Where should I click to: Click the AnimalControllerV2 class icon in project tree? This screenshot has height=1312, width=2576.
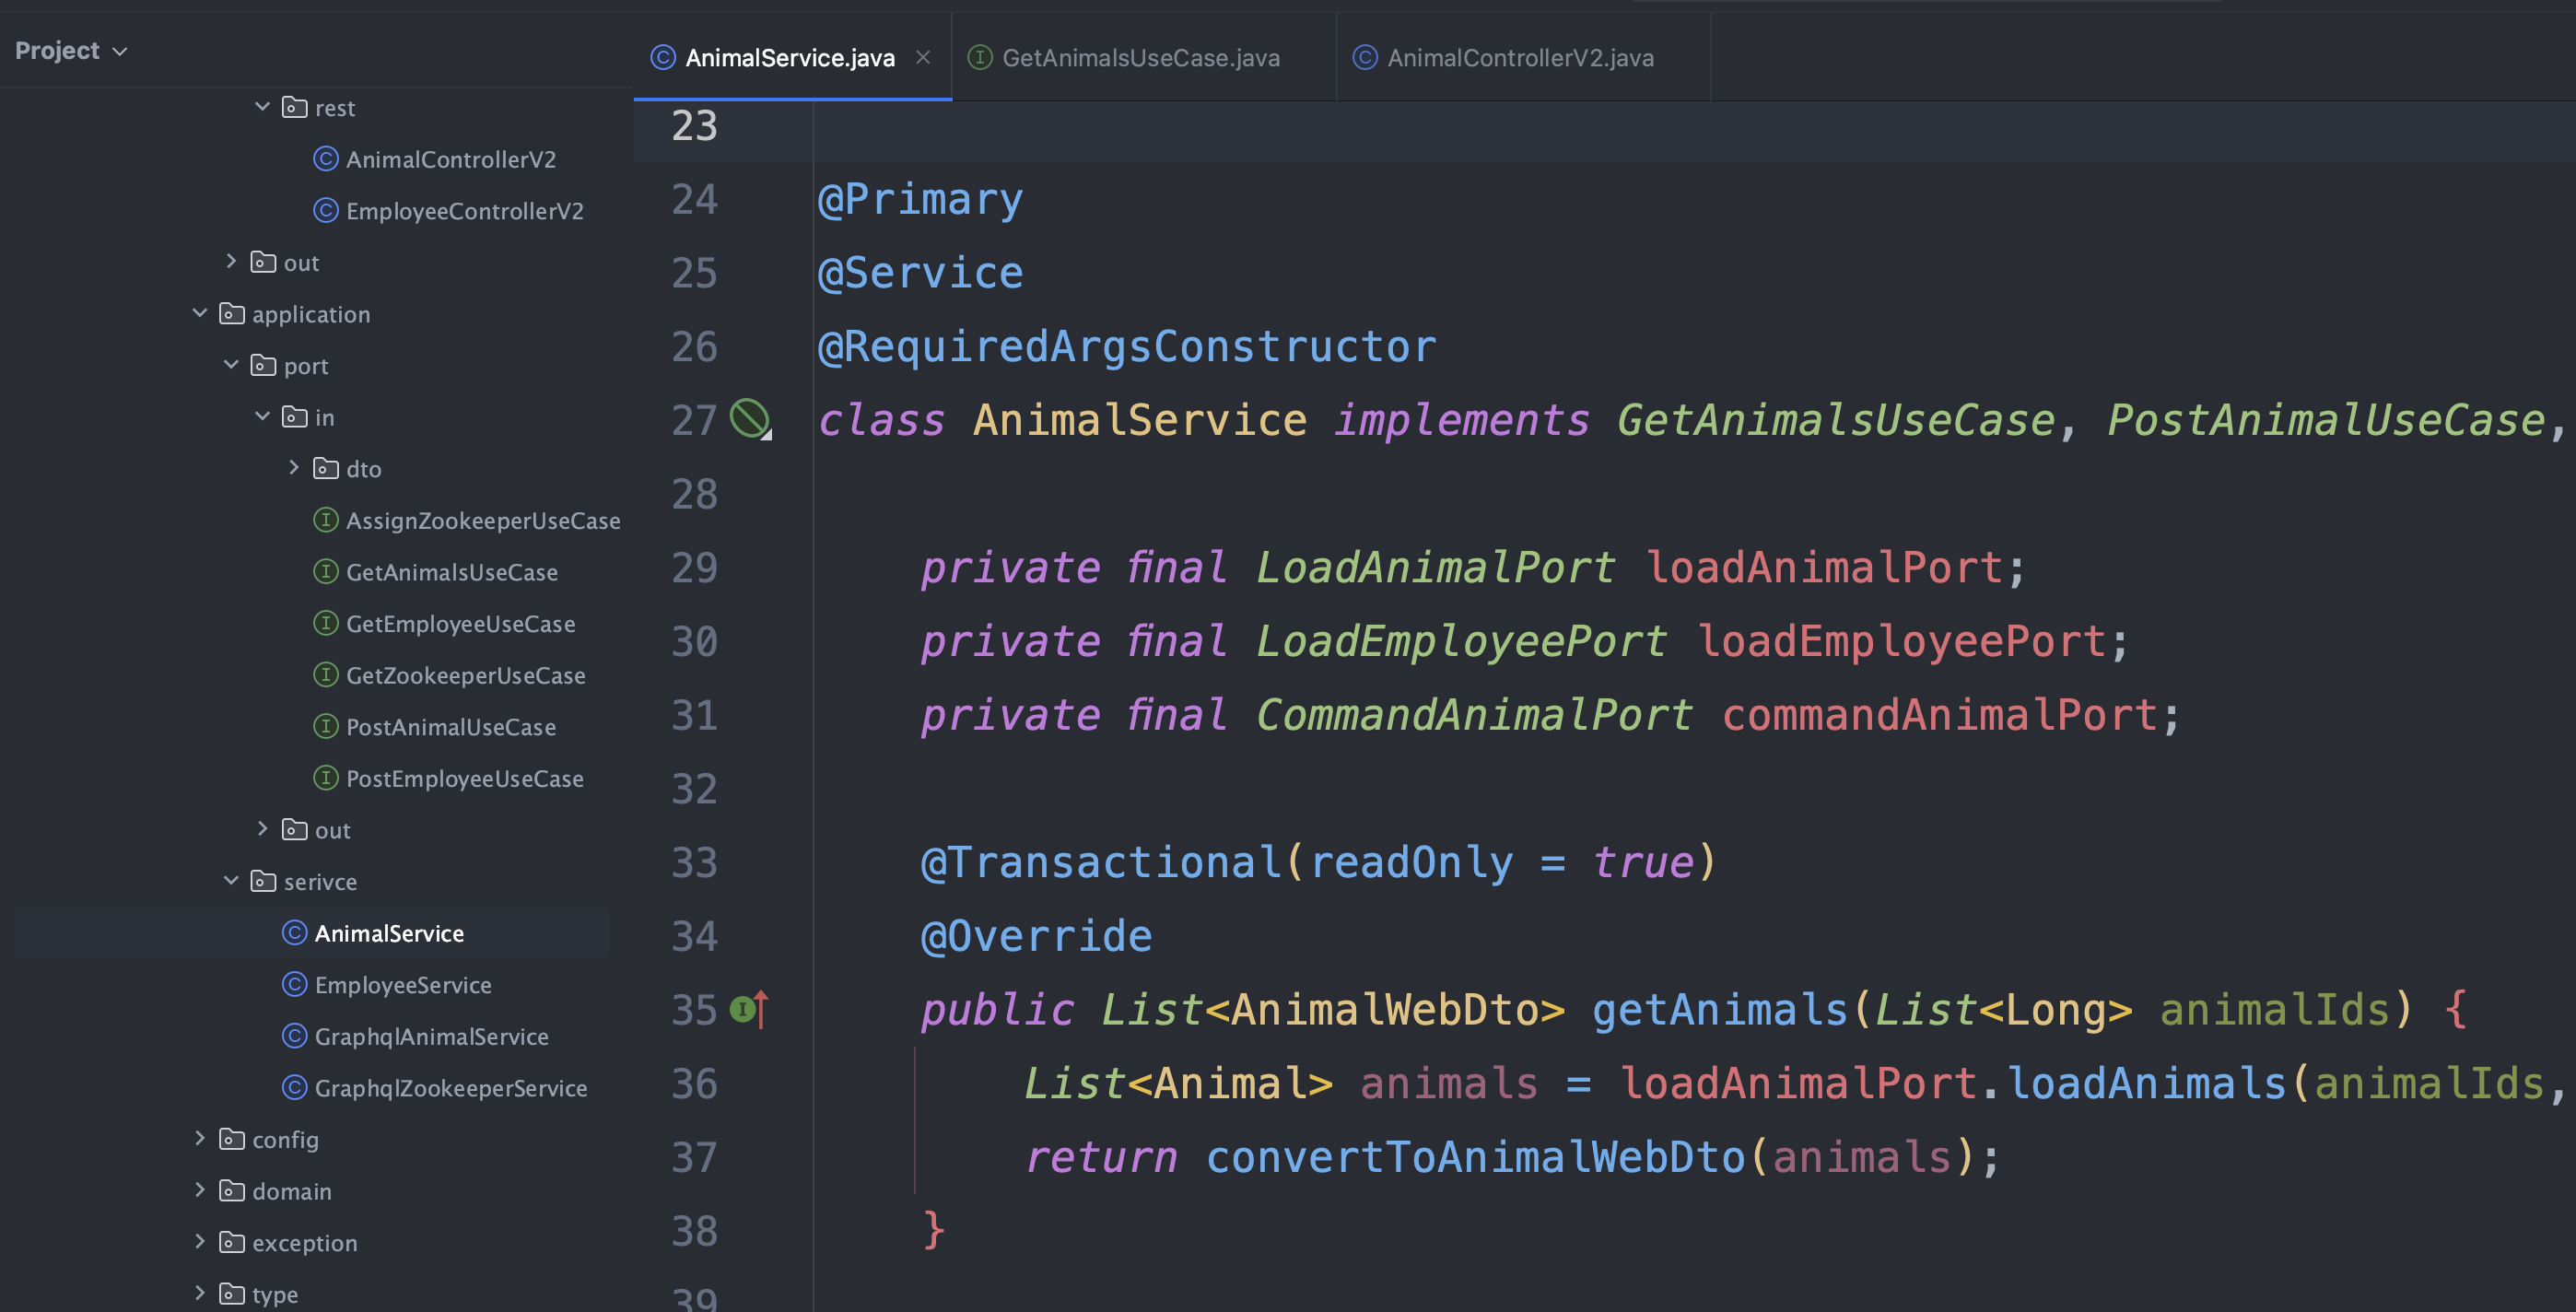tap(325, 159)
